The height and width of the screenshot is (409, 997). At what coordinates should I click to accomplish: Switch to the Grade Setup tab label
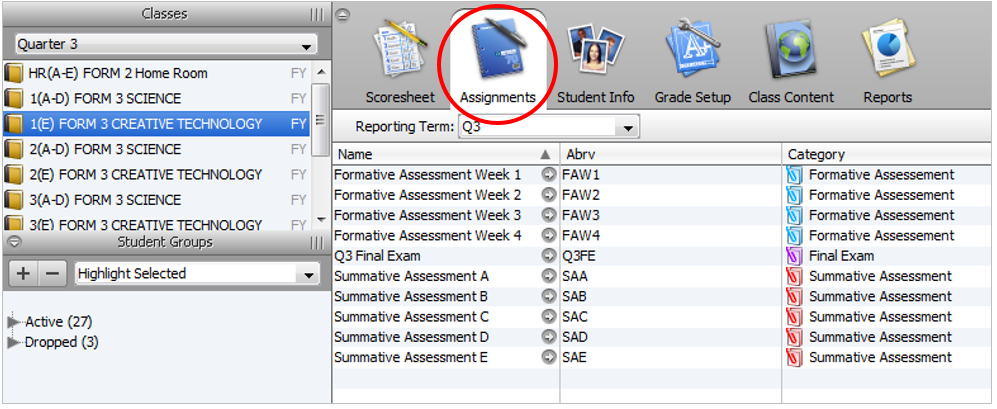click(693, 97)
